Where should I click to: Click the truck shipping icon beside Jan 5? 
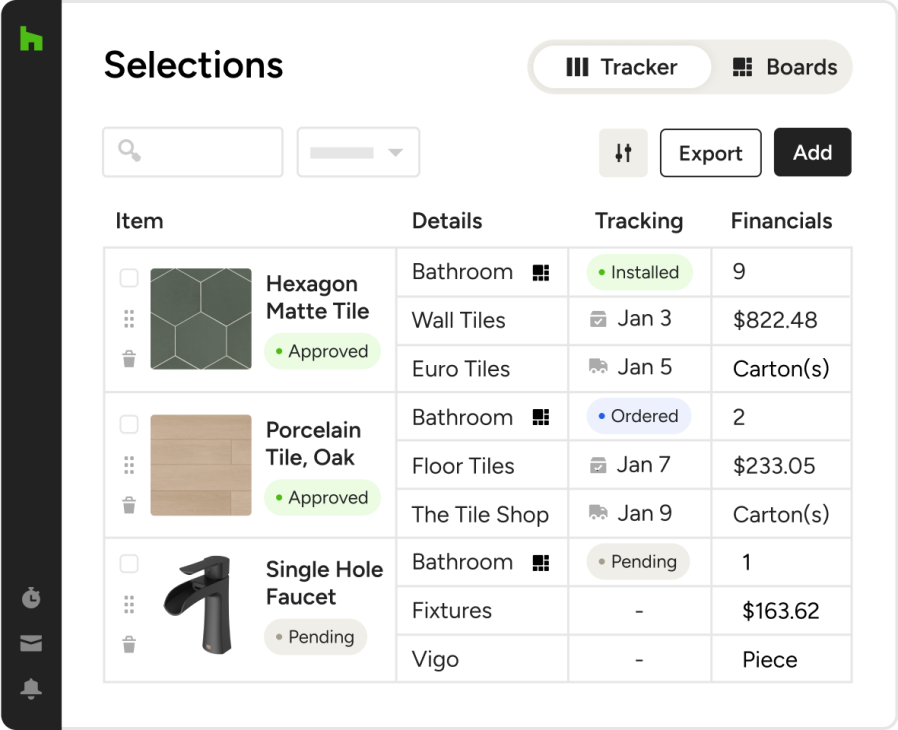(599, 368)
